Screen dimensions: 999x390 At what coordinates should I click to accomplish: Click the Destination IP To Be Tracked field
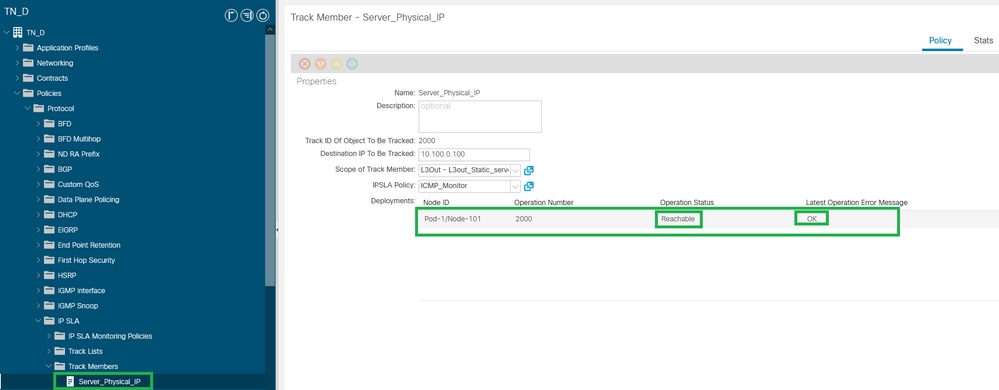(x=474, y=154)
